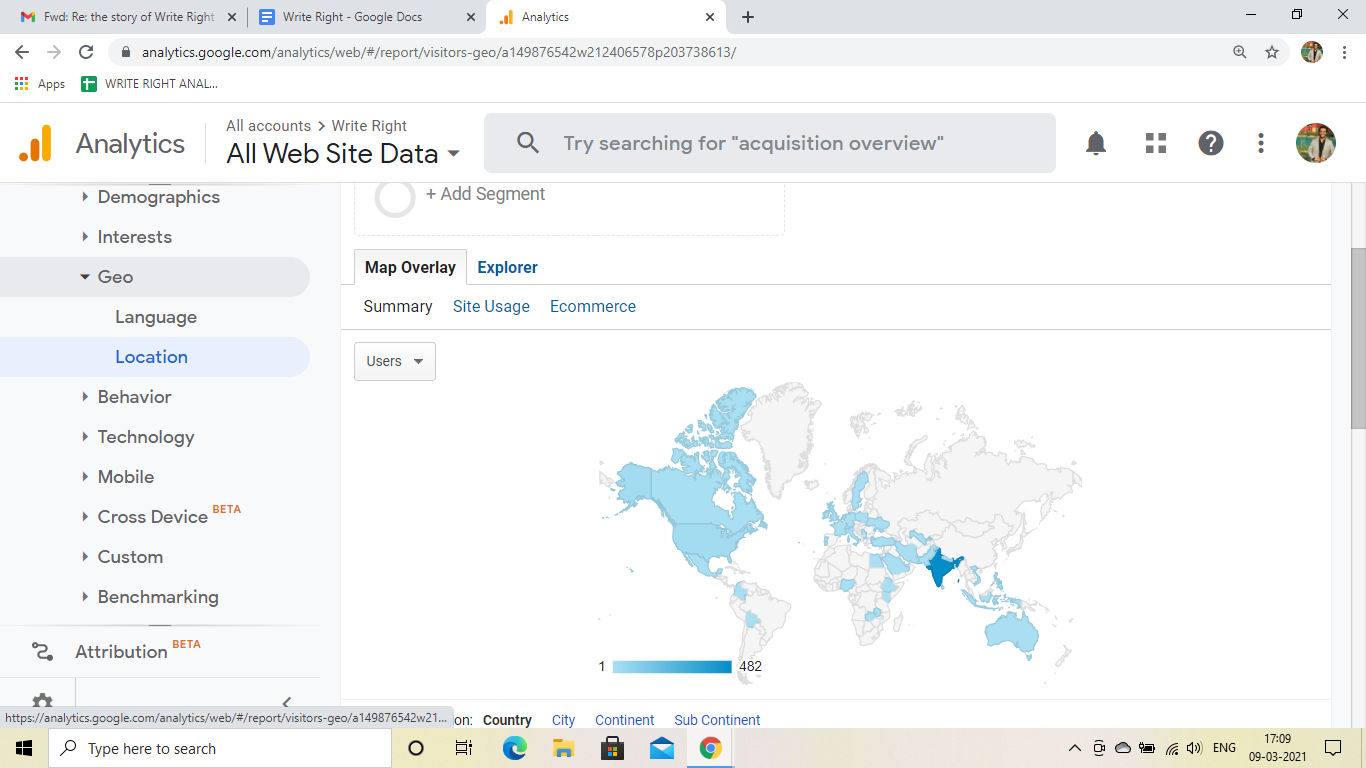Select the City primary dimension
1366x768 pixels.
[x=563, y=720]
